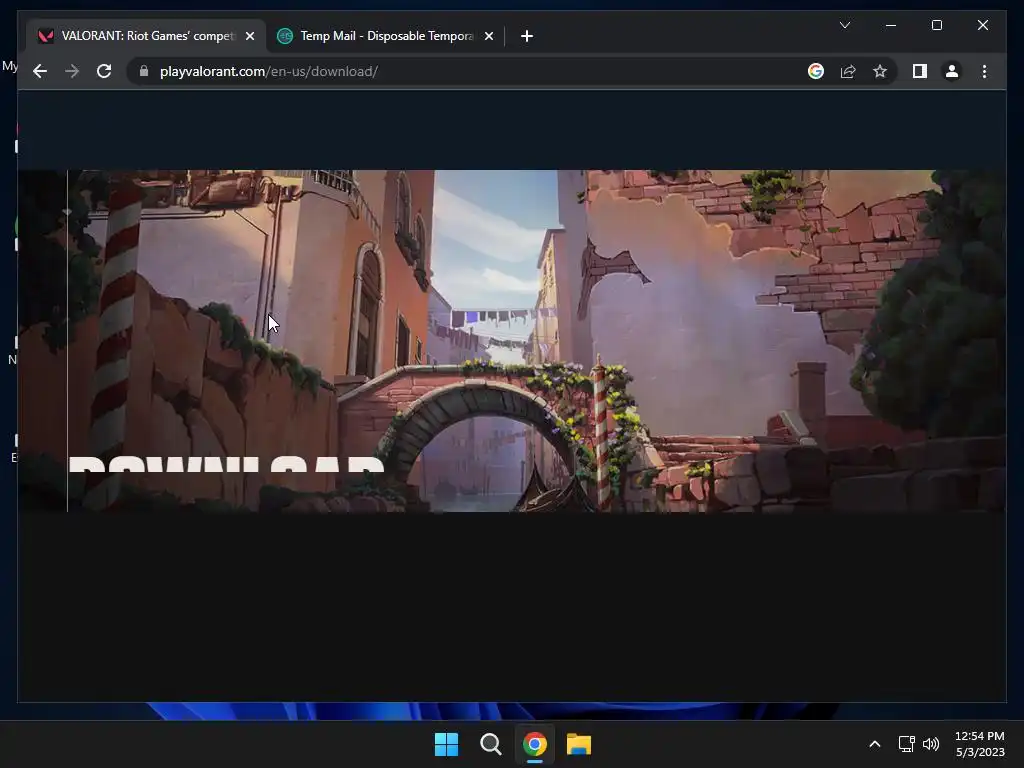Open the network status tray icon
Screen dimensions: 1024x768
[906, 744]
